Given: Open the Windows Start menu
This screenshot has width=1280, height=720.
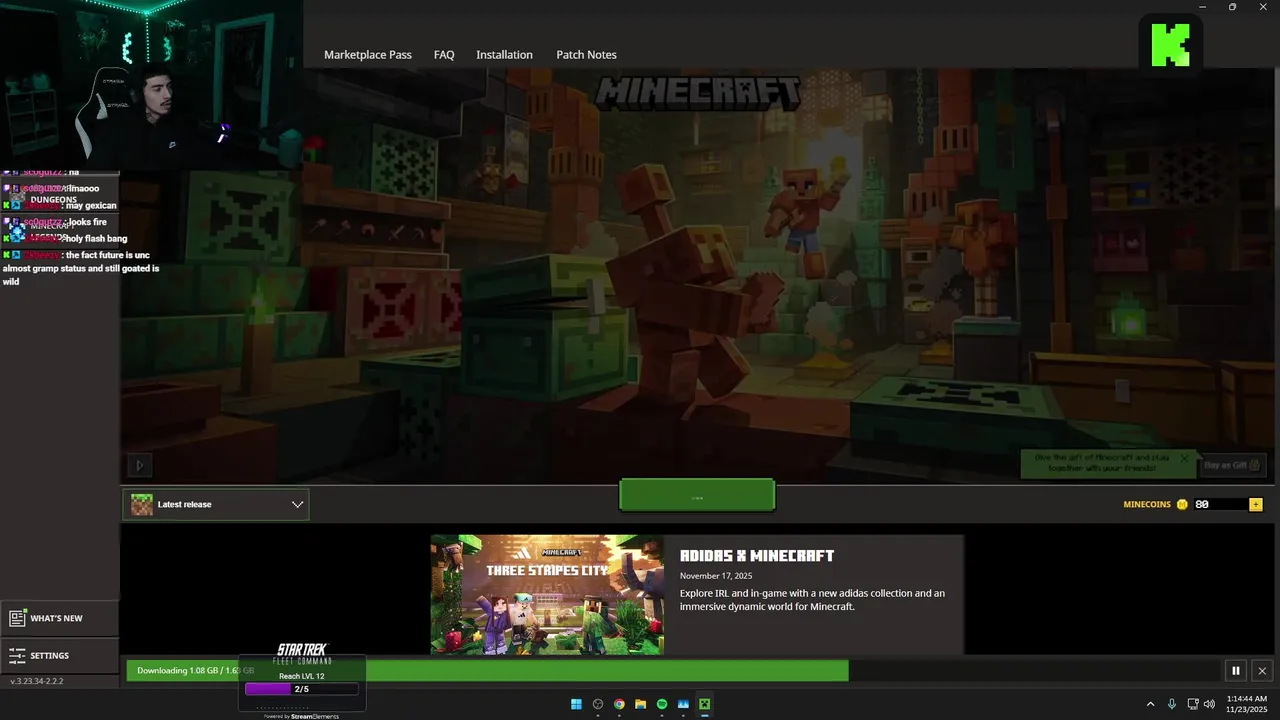Looking at the screenshot, I should 576,704.
